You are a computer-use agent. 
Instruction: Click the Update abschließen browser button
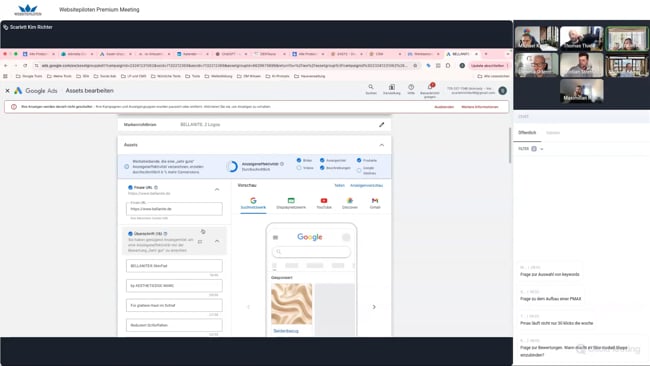pyautogui.click(x=488, y=65)
